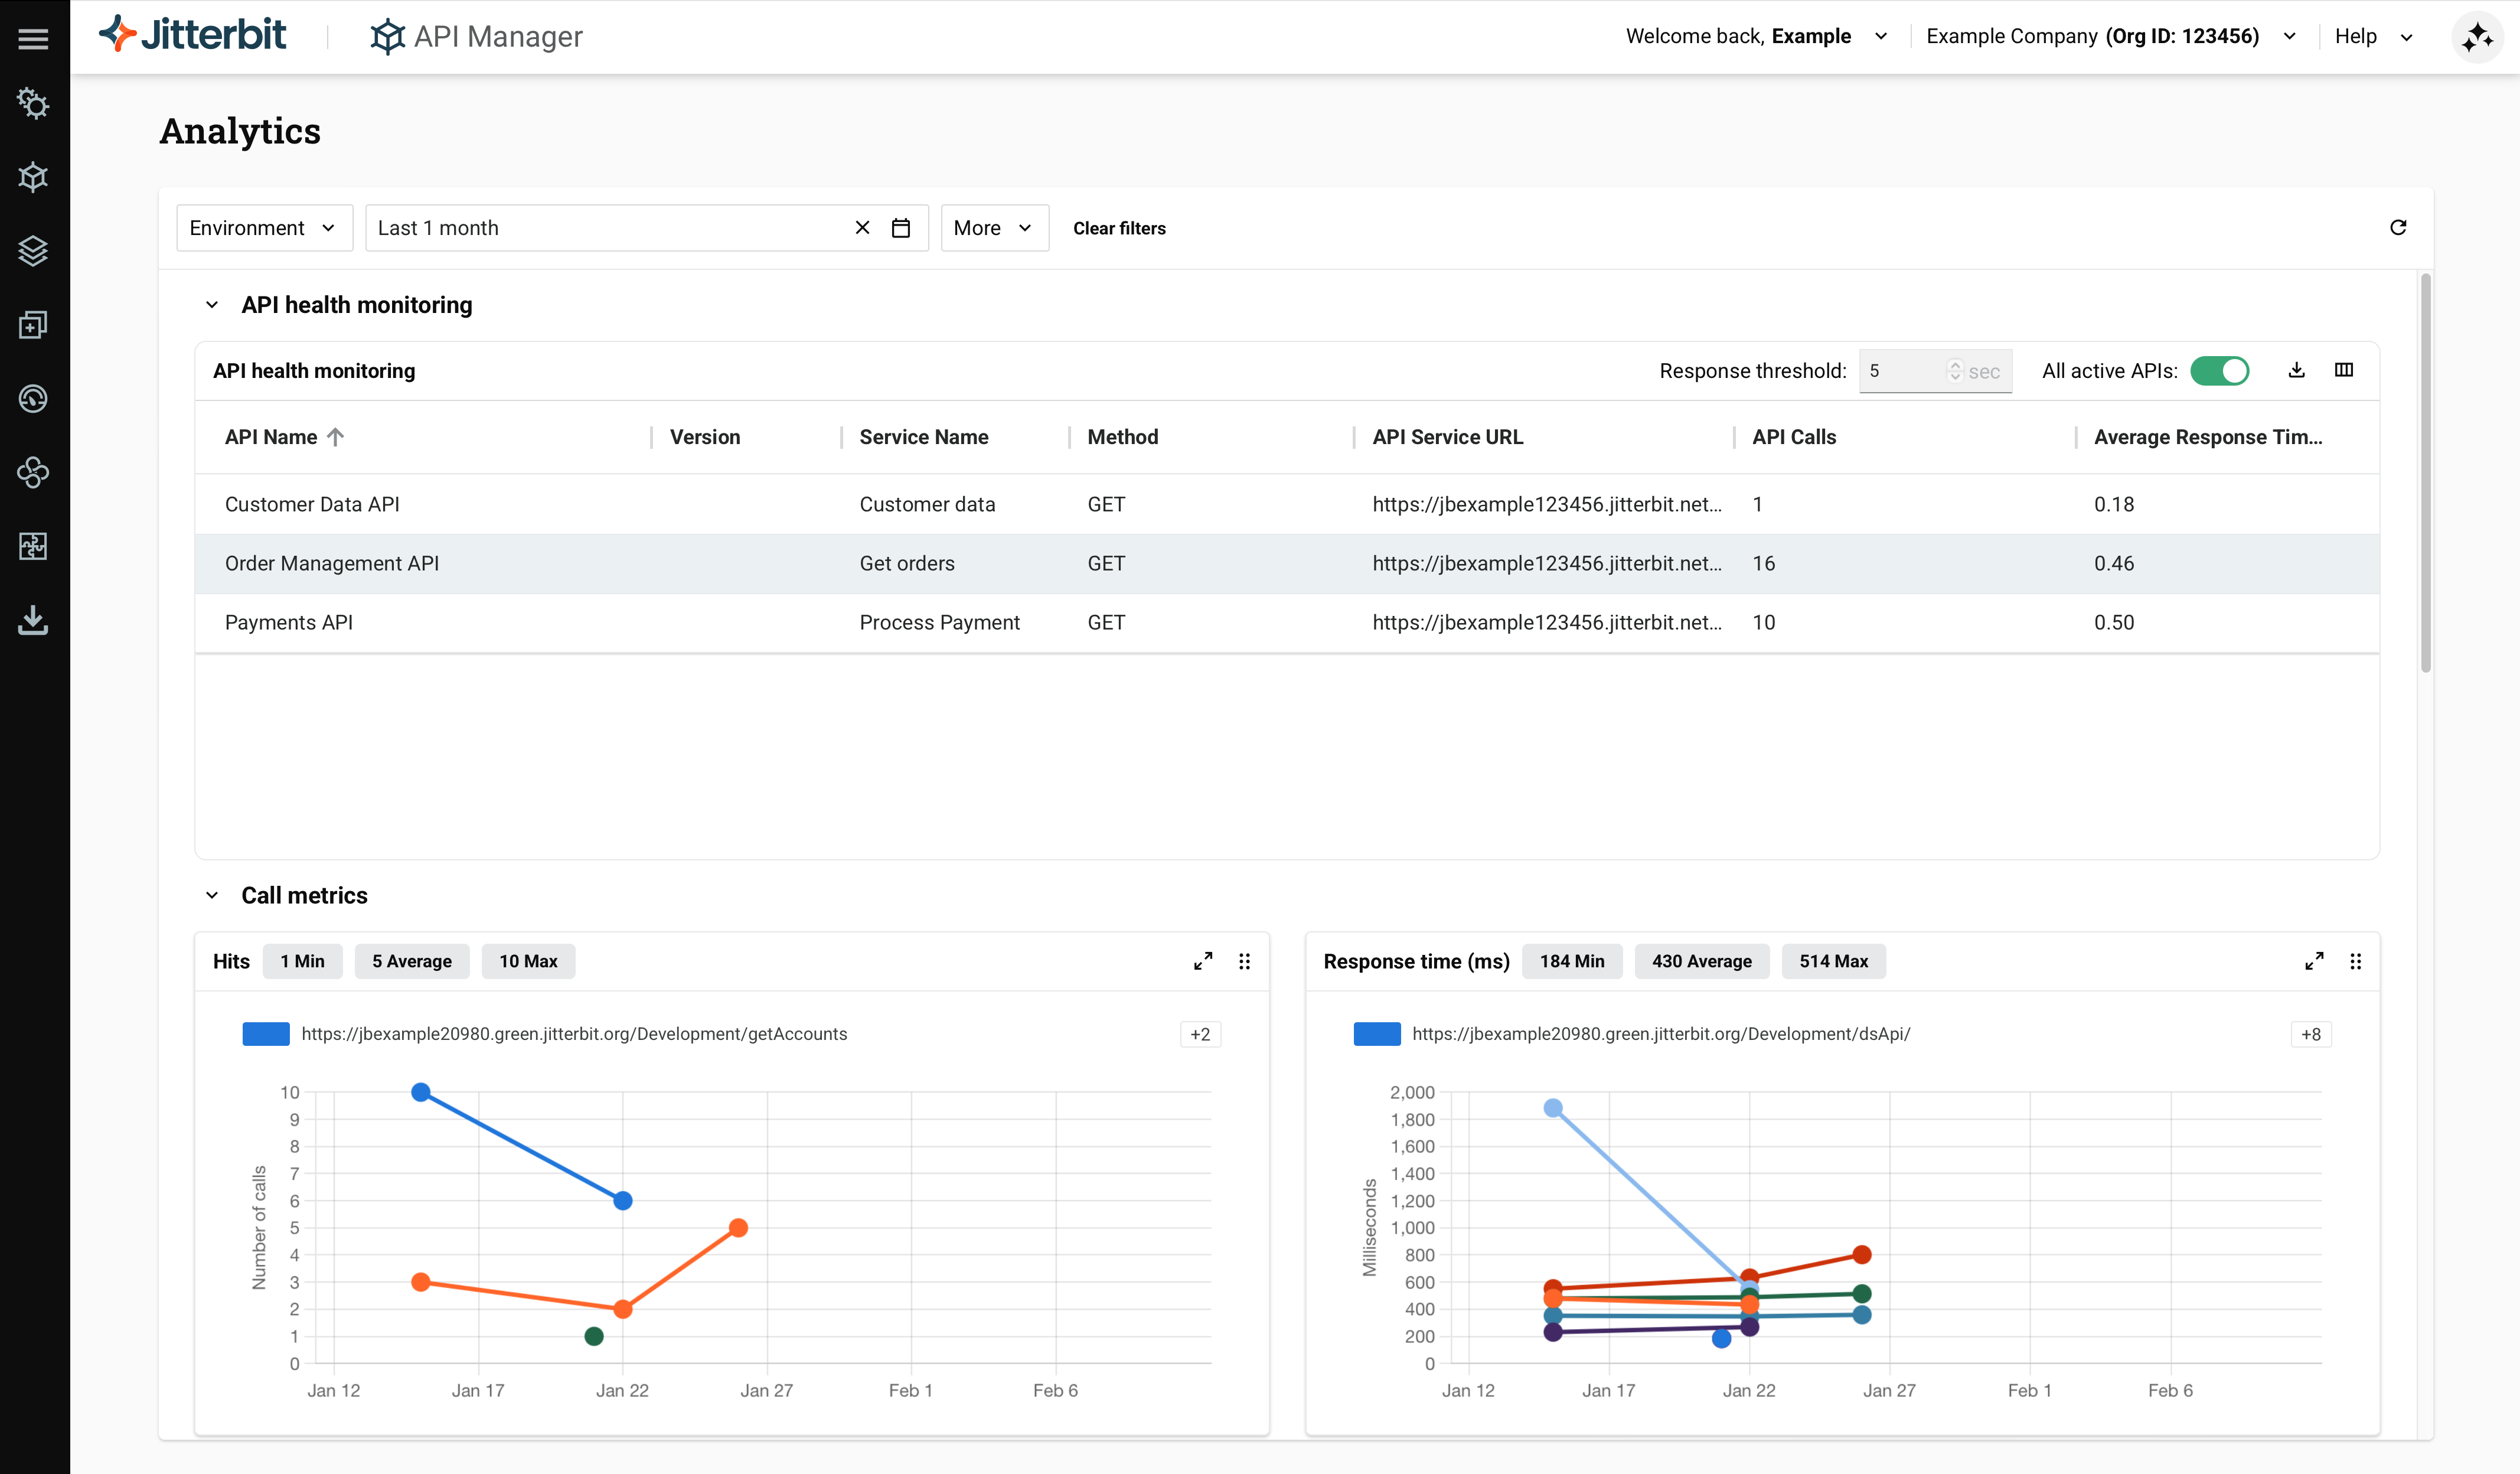This screenshot has height=1474, width=2520.
Task: Open the hamburger navigation menu
Action: [x=33, y=38]
